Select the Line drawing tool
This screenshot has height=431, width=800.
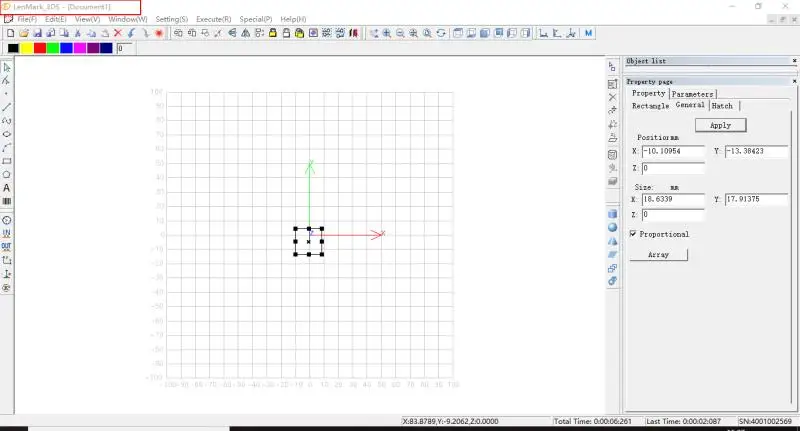(7, 106)
